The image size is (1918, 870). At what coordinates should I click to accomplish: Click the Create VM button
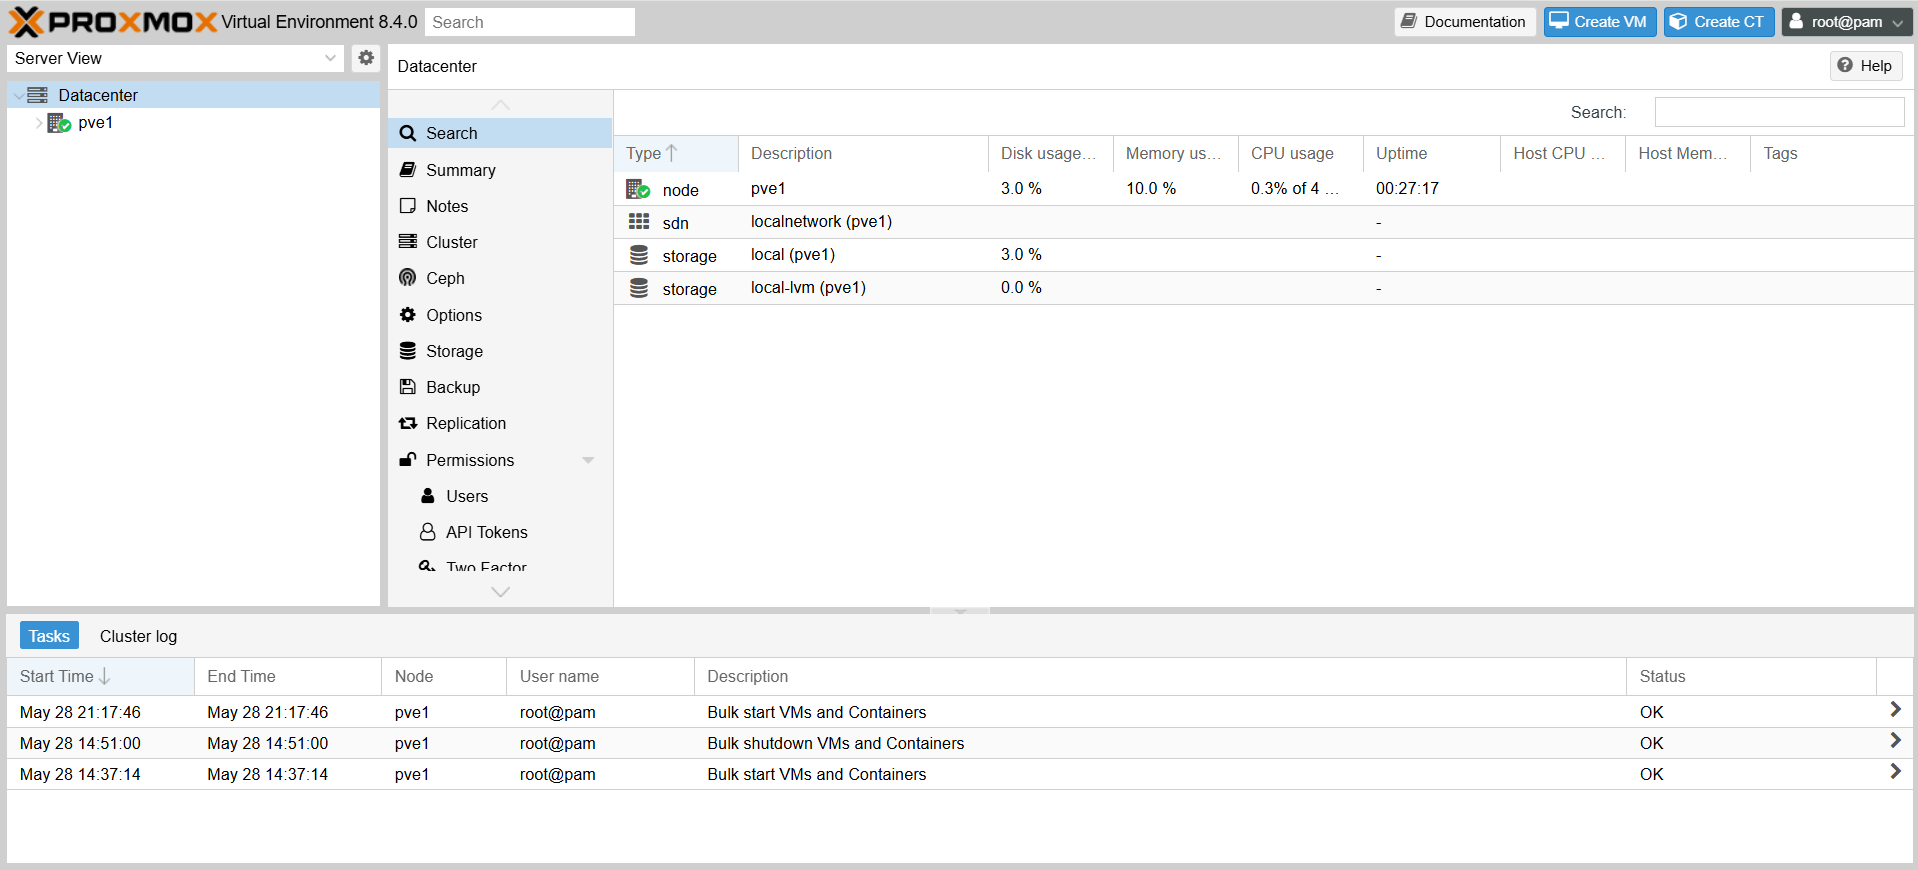coord(1600,22)
